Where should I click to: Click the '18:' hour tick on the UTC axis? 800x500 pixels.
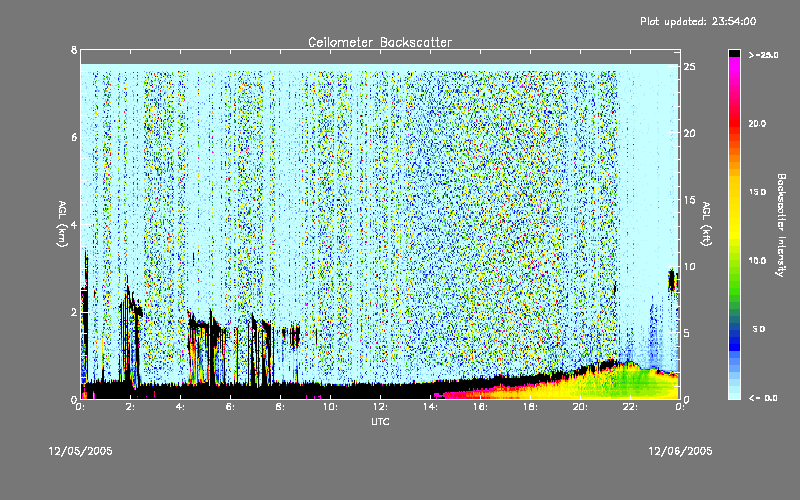point(530,407)
